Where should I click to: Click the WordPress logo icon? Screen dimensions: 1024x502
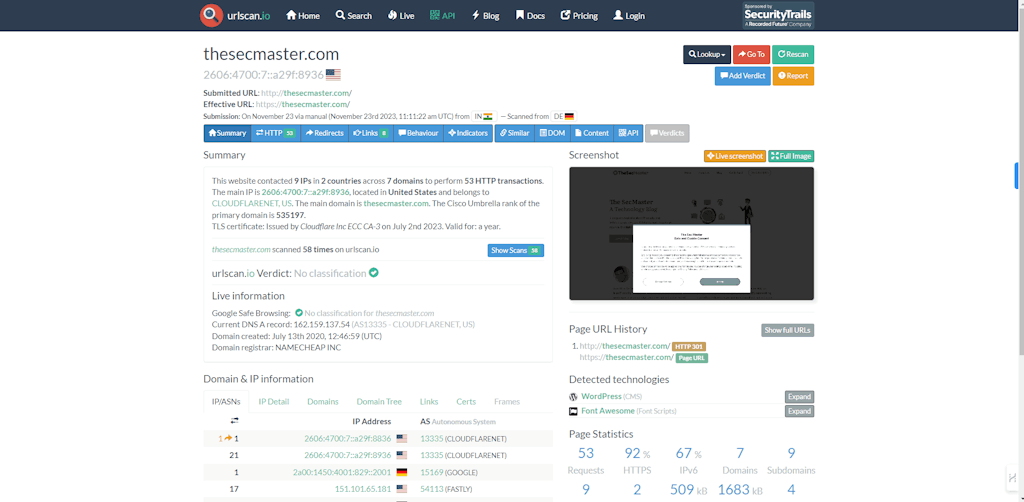[573, 397]
